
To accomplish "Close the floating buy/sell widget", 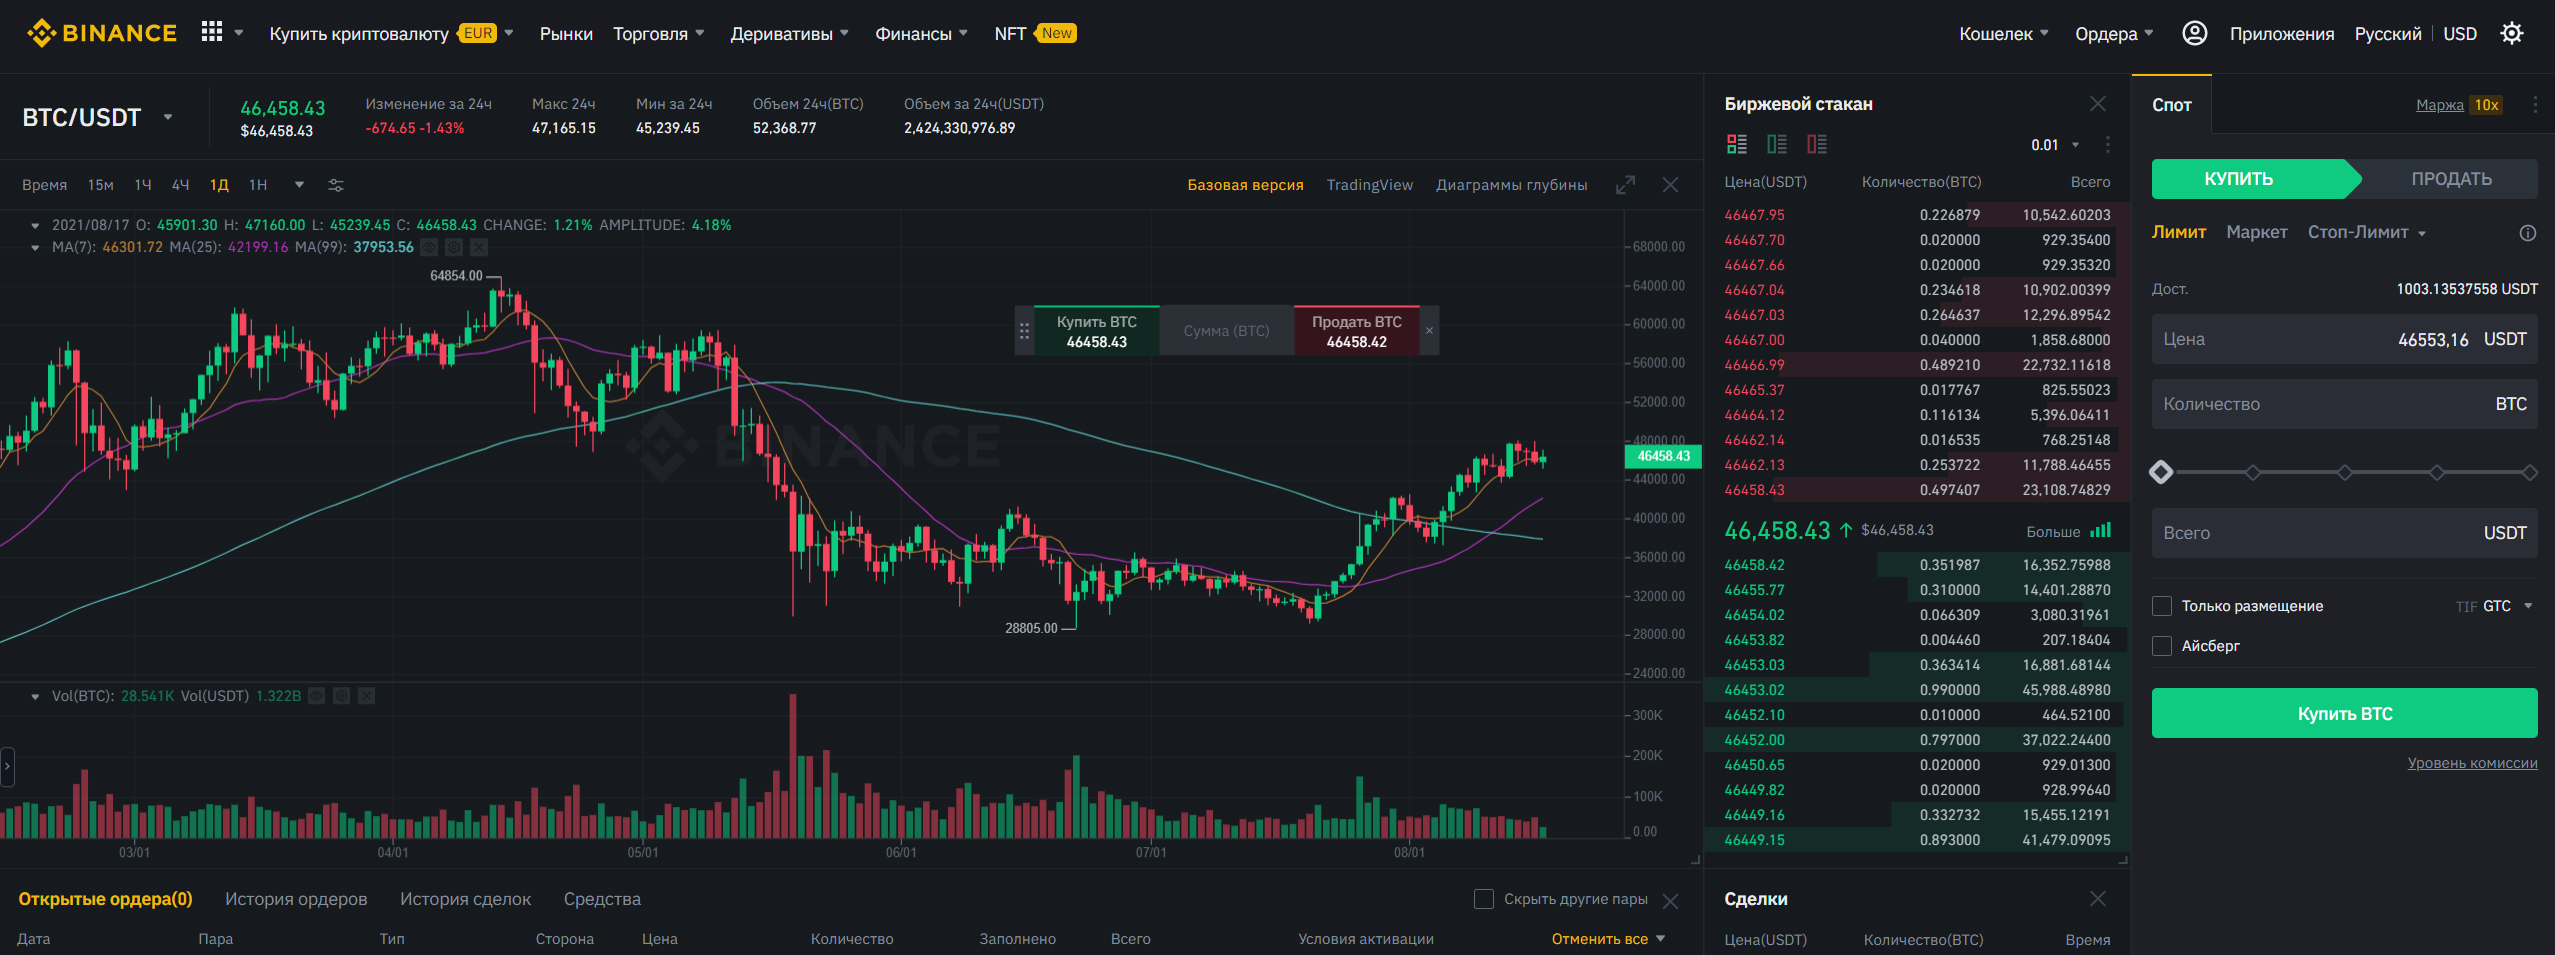I will click(x=1429, y=330).
